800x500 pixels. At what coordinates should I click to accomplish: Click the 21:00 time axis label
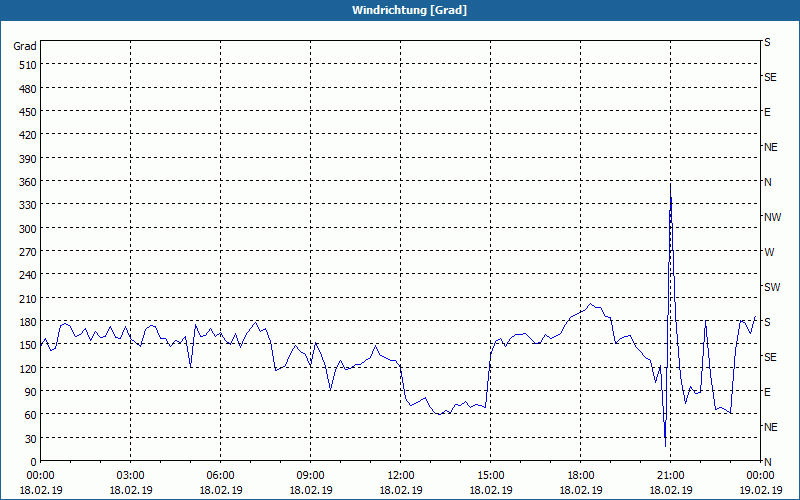[670, 475]
